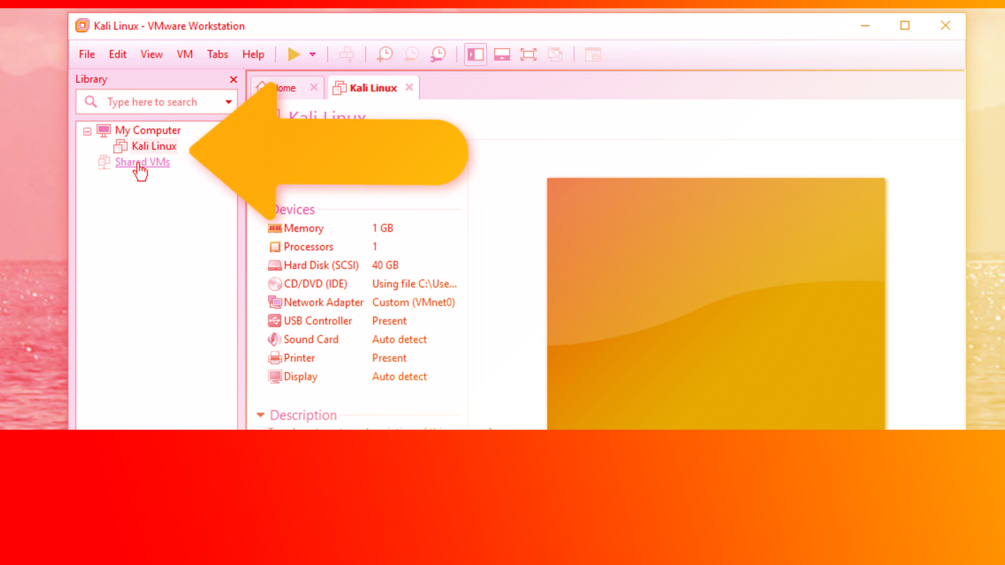The width and height of the screenshot is (1005, 565).
Task: Click the Network Adapter icon
Action: click(x=274, y=302)
